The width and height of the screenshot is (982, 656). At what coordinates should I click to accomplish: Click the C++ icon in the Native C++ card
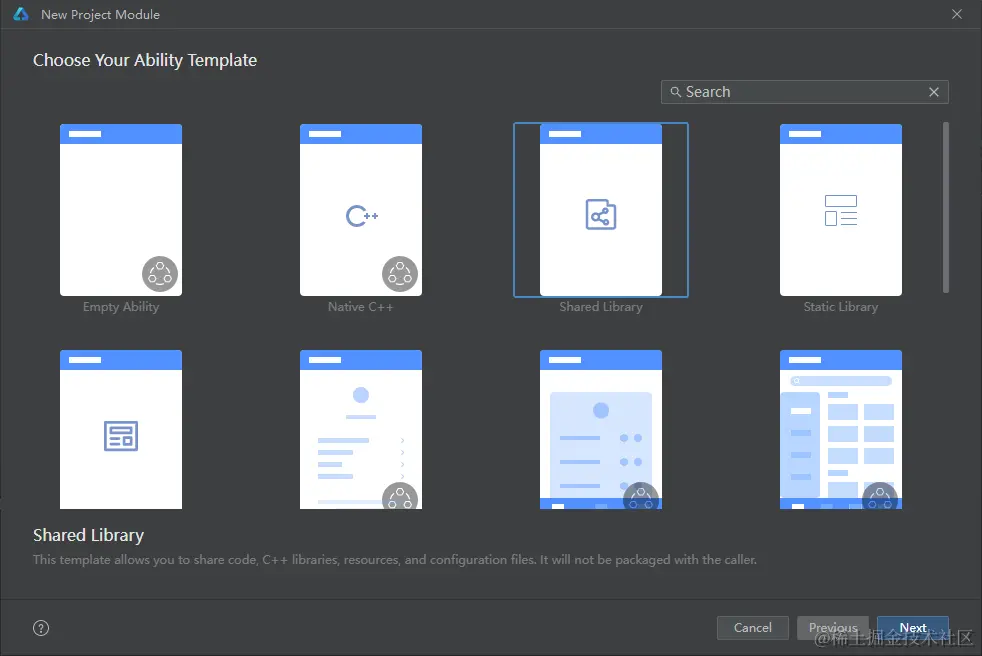[x=362, y=216]
